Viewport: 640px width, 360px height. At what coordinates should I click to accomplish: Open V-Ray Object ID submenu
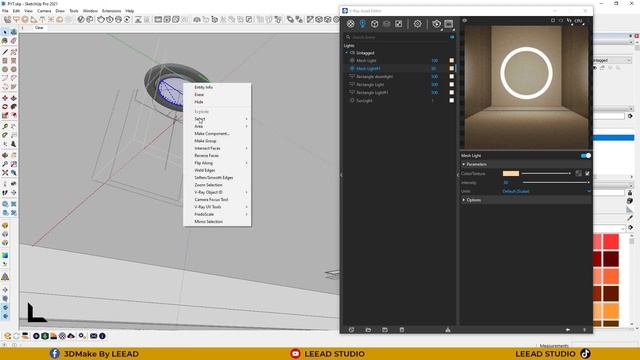(x=217, y=192)
